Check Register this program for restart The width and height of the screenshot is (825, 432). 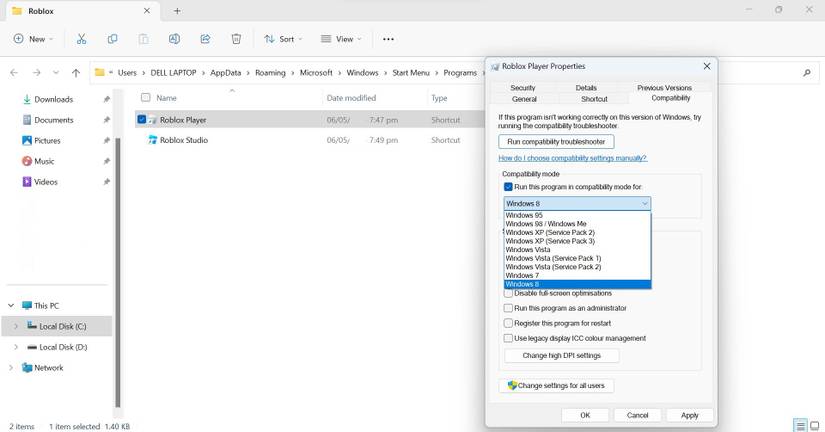pyautogui.click(x=508, y=323)
